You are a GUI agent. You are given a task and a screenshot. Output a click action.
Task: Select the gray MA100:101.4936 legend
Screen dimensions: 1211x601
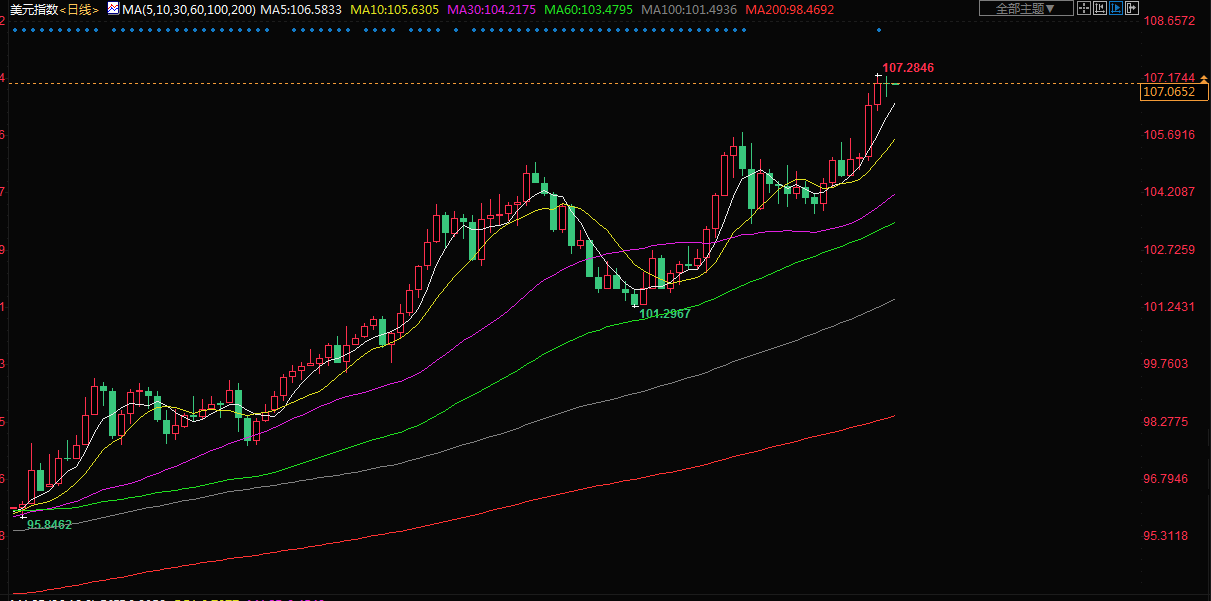[x=688, y=9]
